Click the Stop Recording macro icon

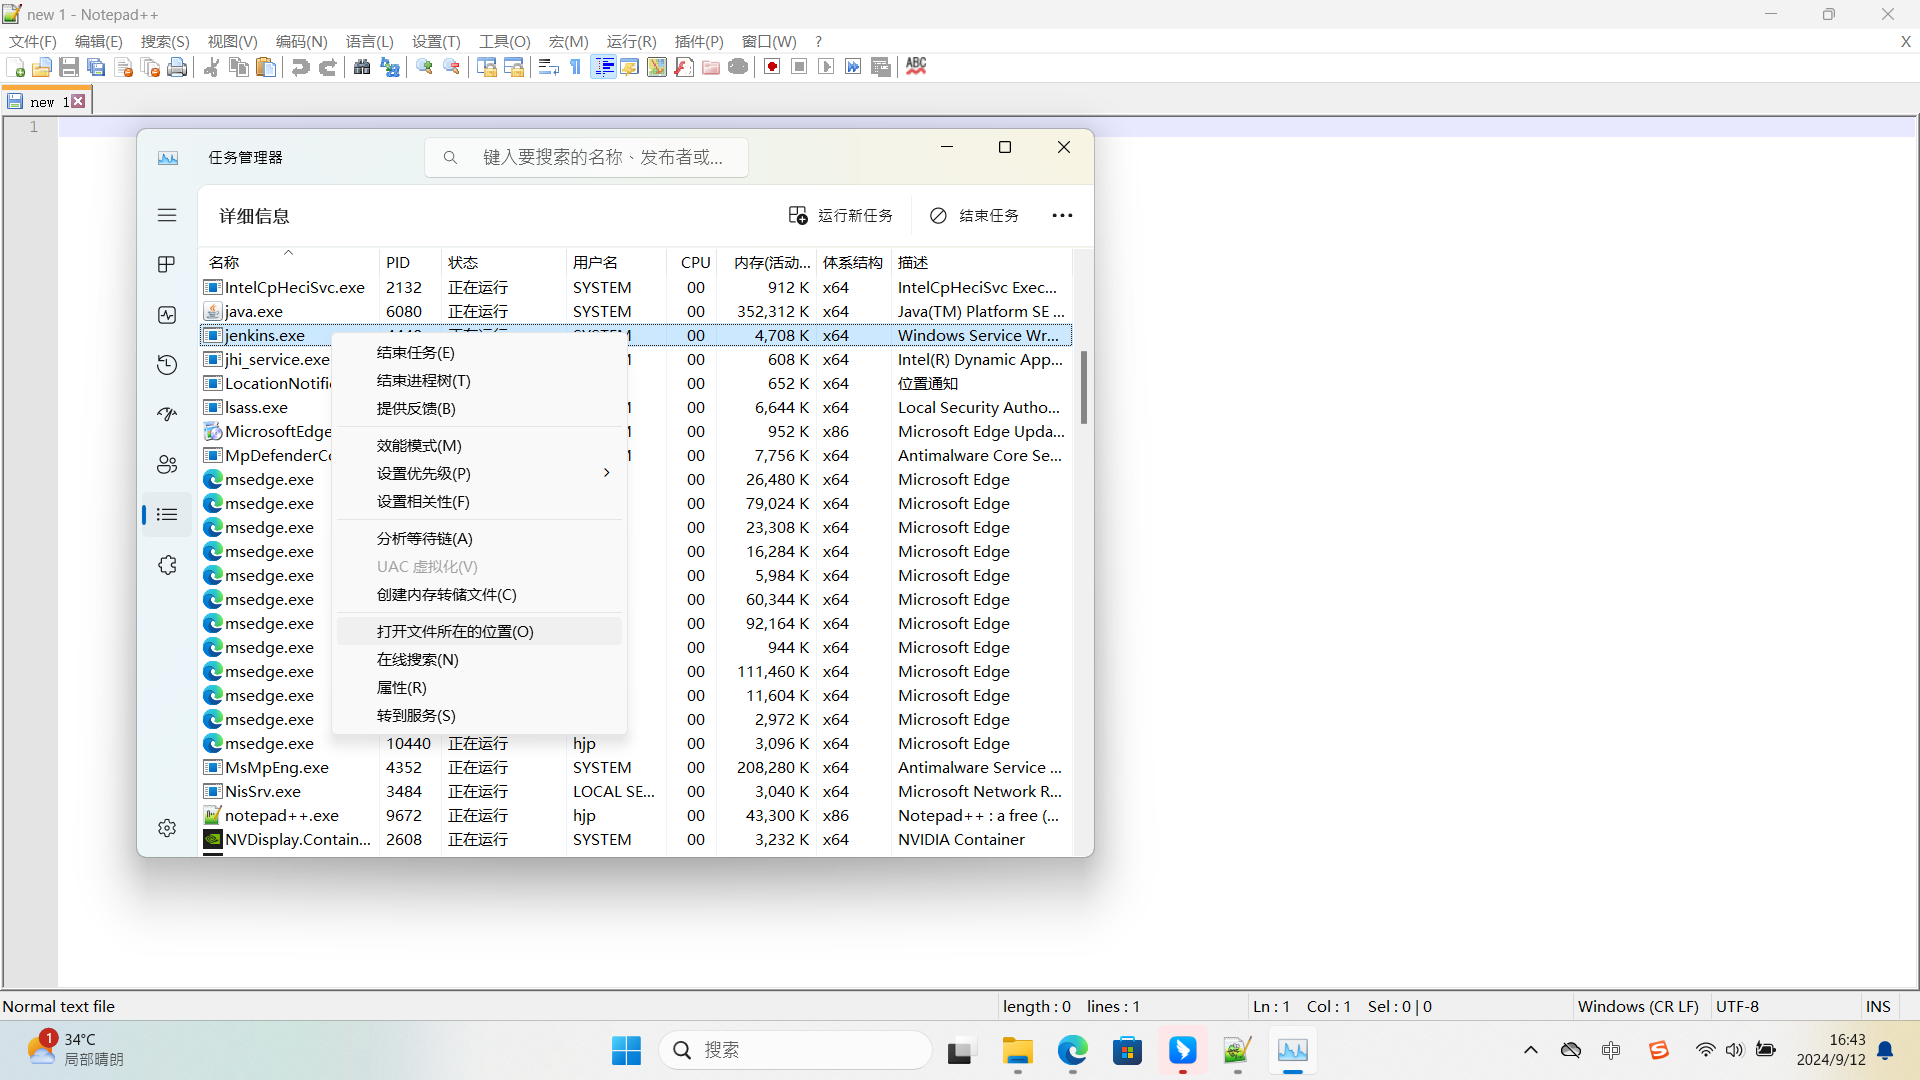point(799,67)
